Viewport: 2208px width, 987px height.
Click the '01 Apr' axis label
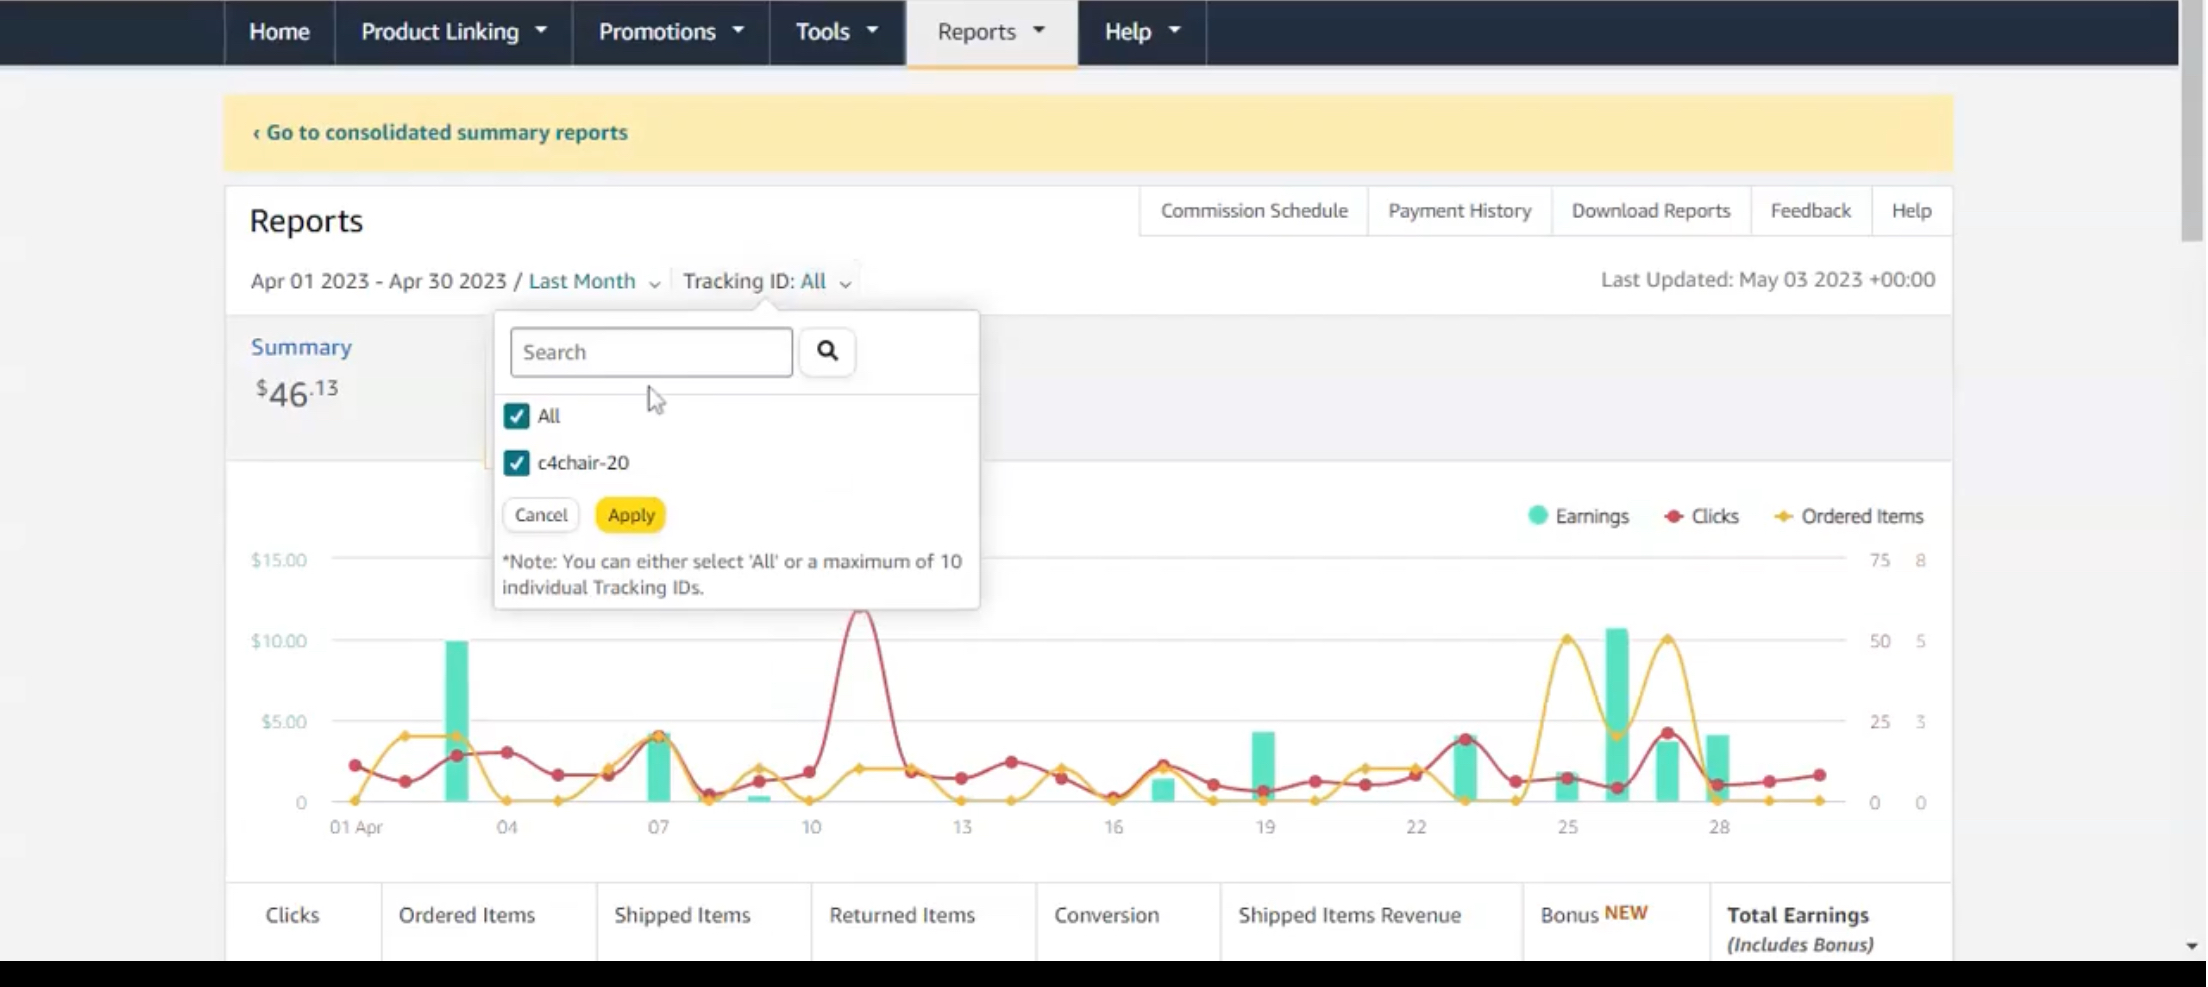[x=356, y=827]
